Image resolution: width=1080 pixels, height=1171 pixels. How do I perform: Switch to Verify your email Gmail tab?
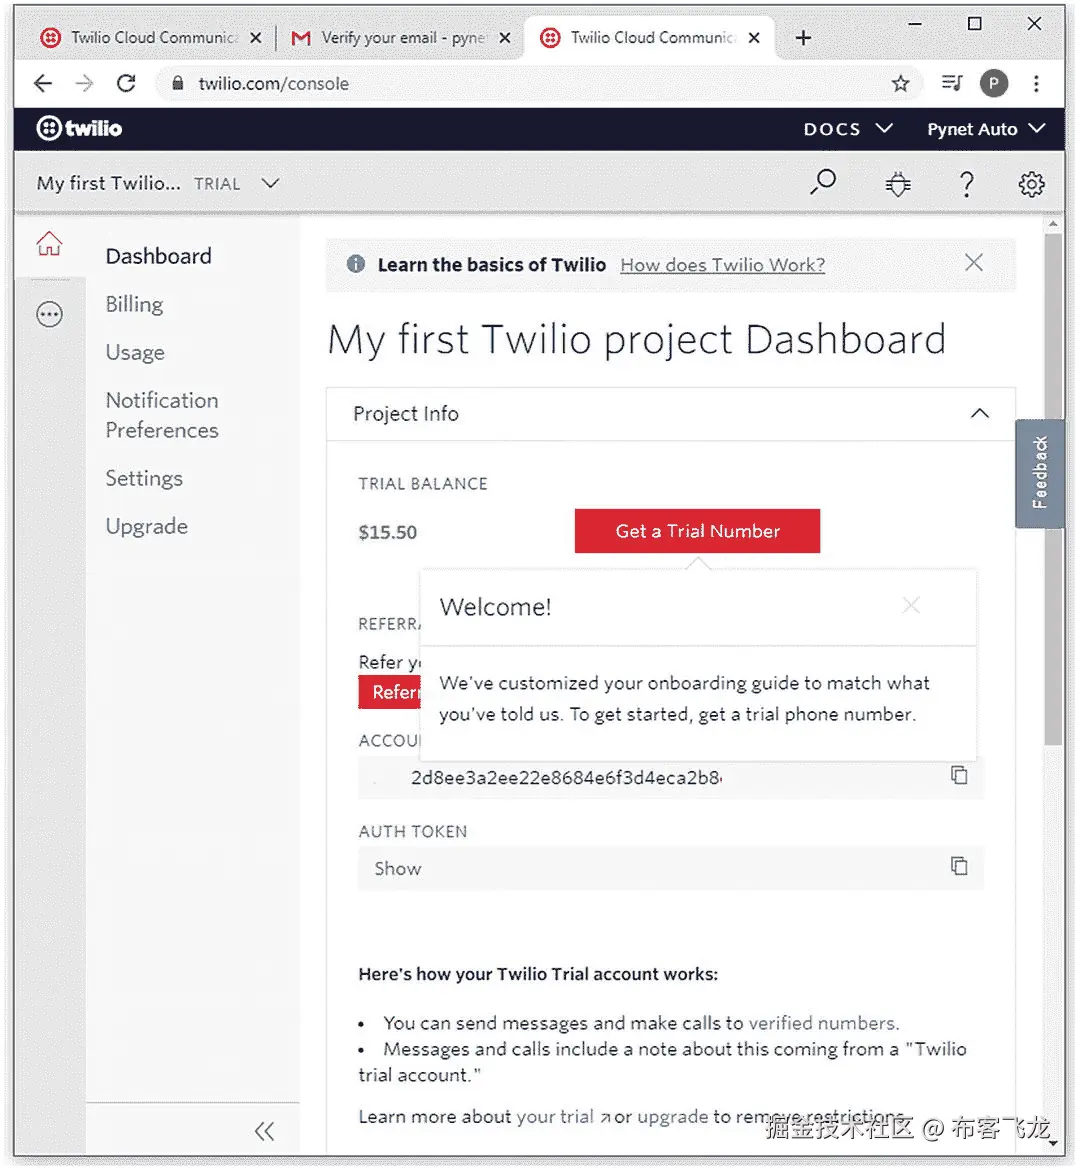coord(400,37)
